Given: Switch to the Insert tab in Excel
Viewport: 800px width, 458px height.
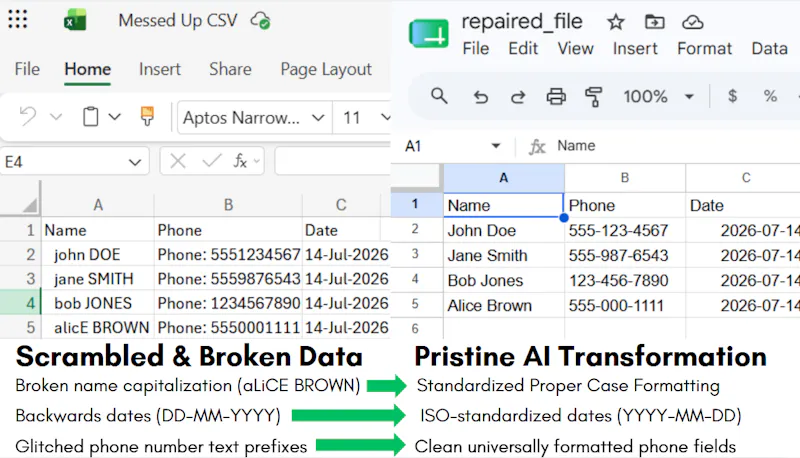Looking at the screenshot, I should pyautogui.click(x=160, y=69).
